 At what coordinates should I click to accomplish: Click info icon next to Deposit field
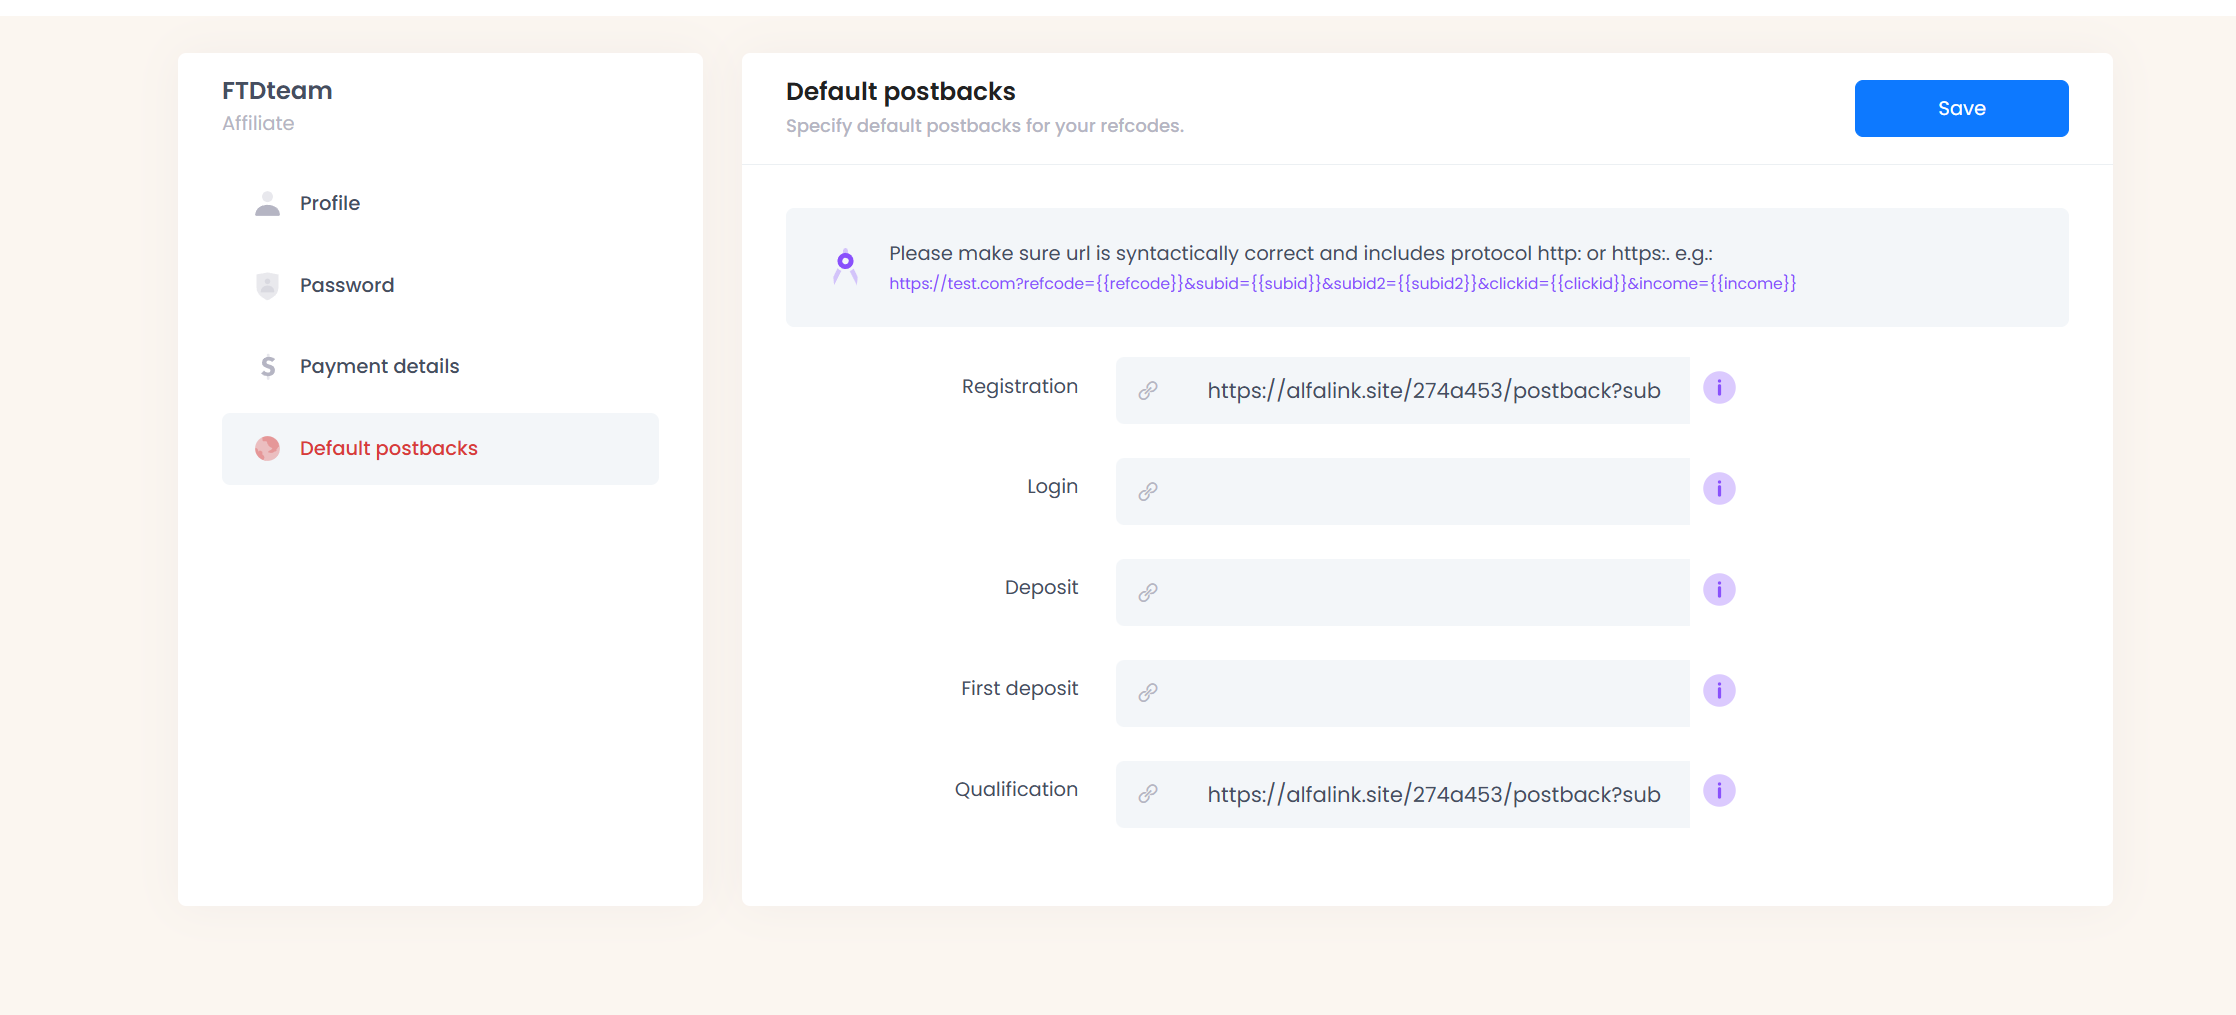1719,590
